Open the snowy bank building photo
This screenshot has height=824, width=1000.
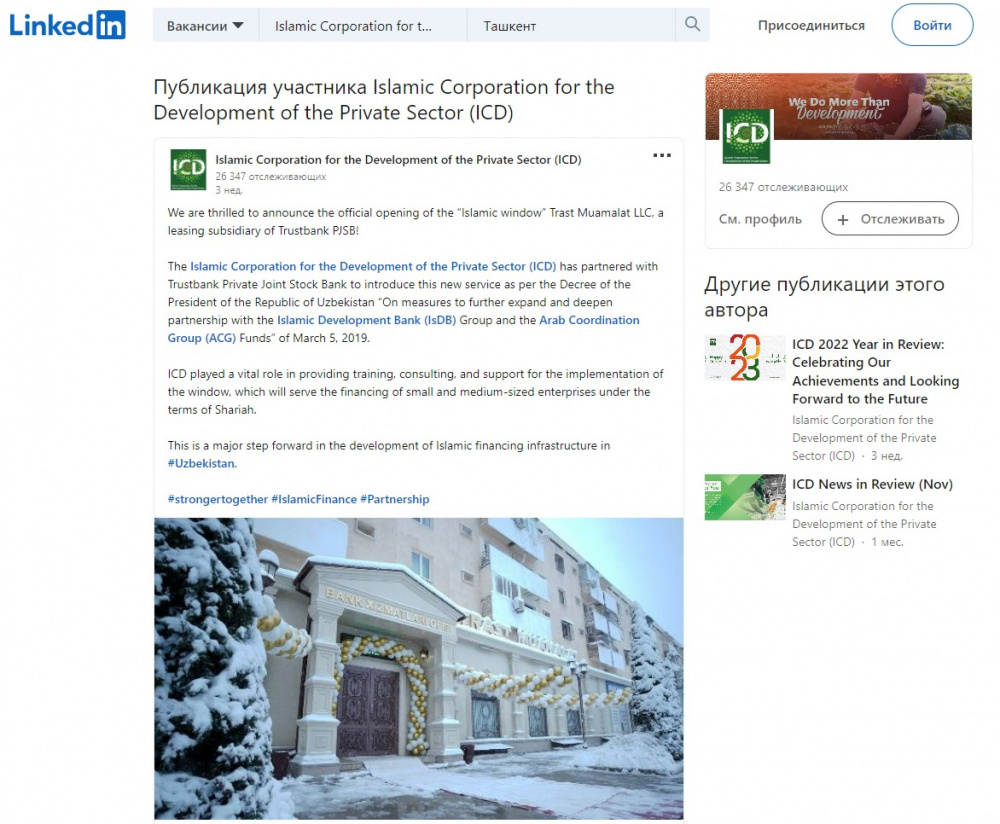pyautogui.click(x=418, y=668)
